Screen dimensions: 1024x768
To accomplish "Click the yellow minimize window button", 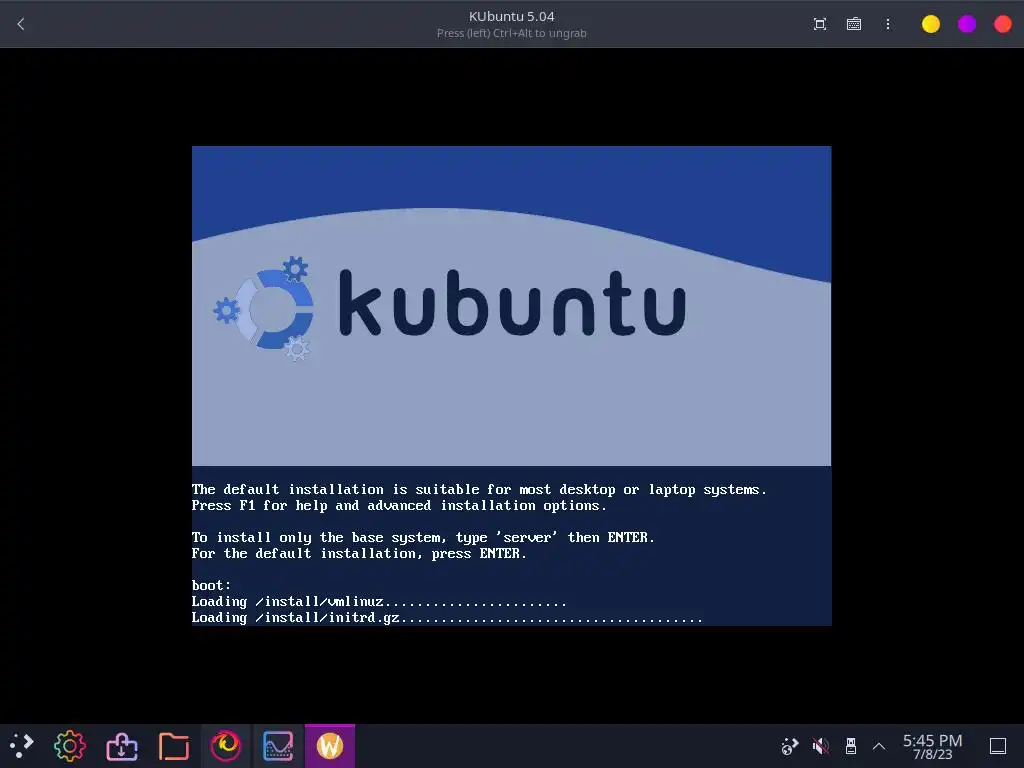I will click(x=931, y=24).
